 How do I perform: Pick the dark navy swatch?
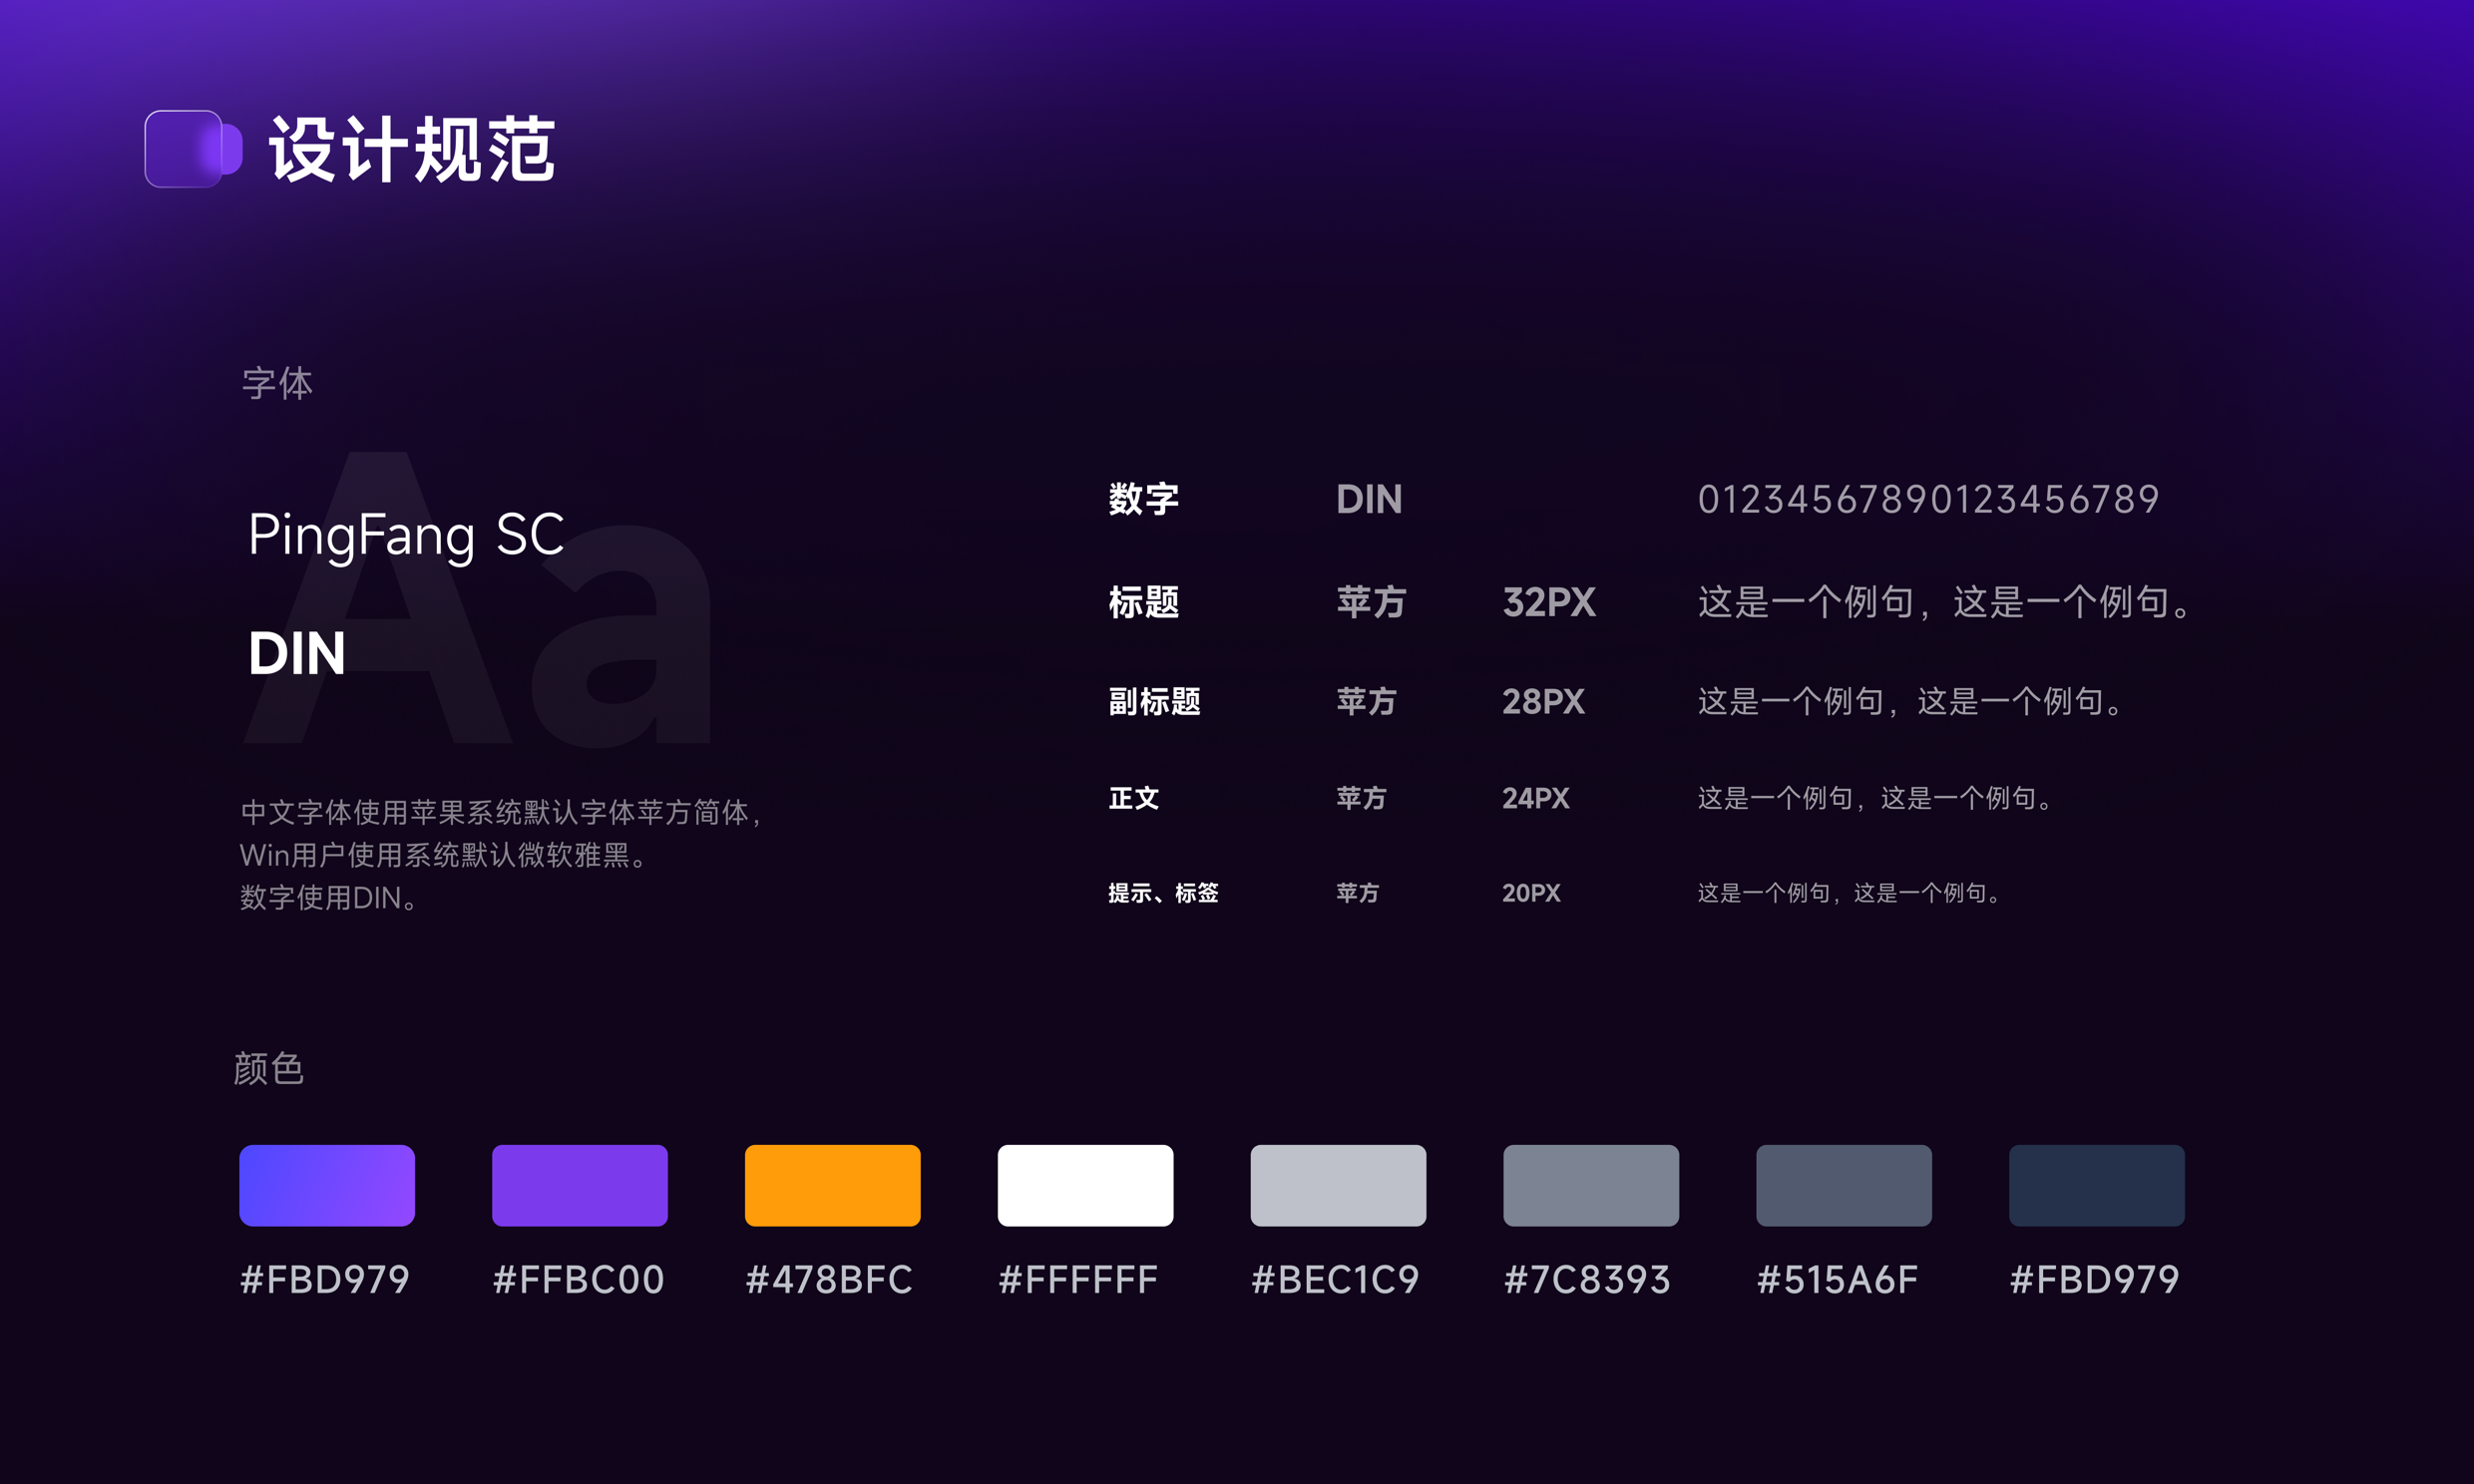(2097, 1185)
